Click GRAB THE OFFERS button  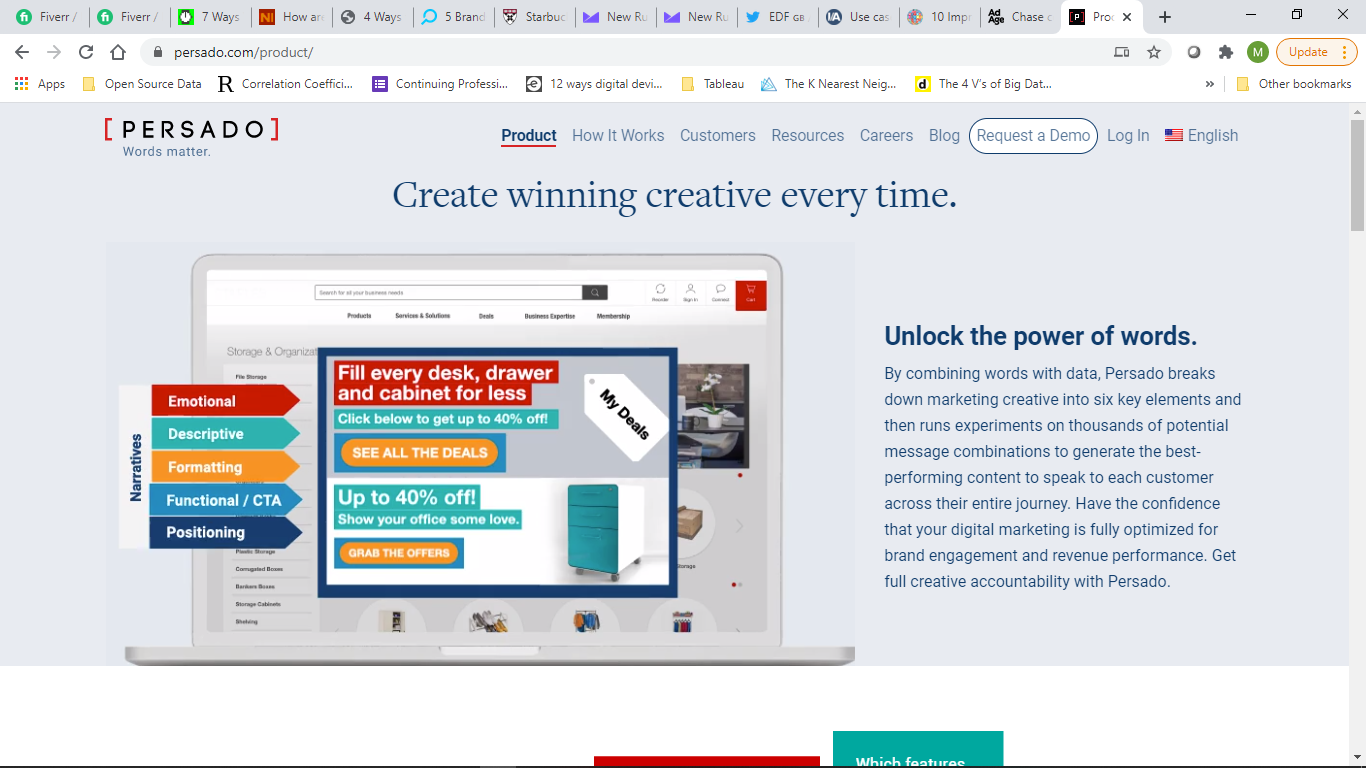click(399, 552)
